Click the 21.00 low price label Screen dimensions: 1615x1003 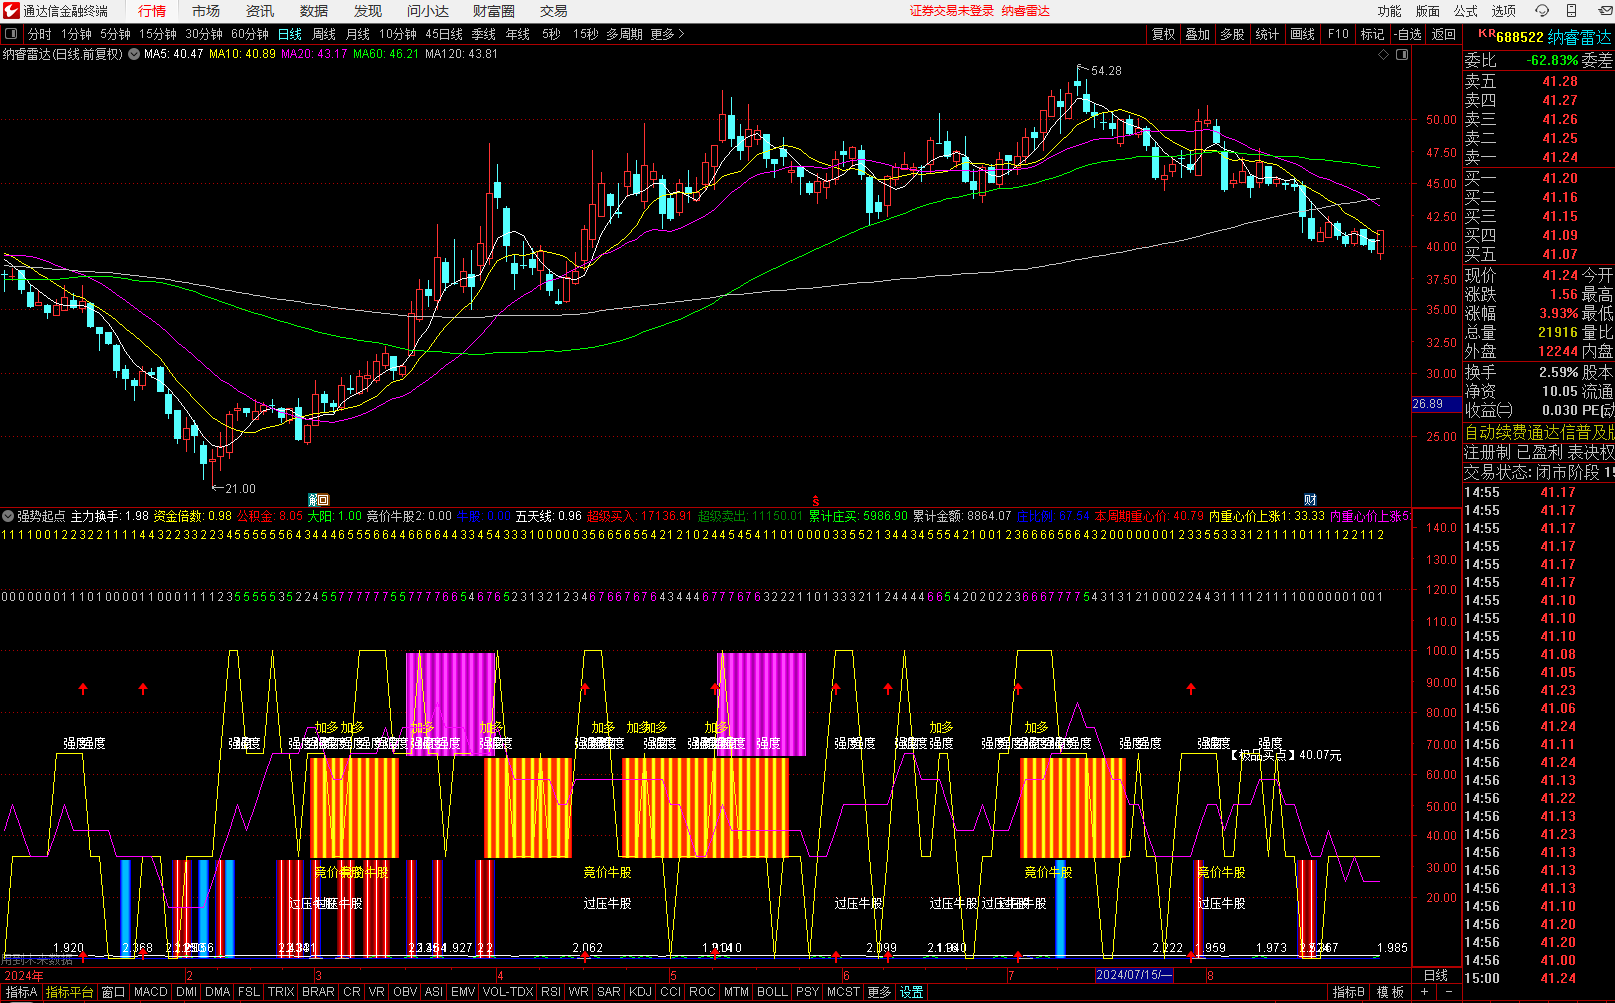point(240,489)
